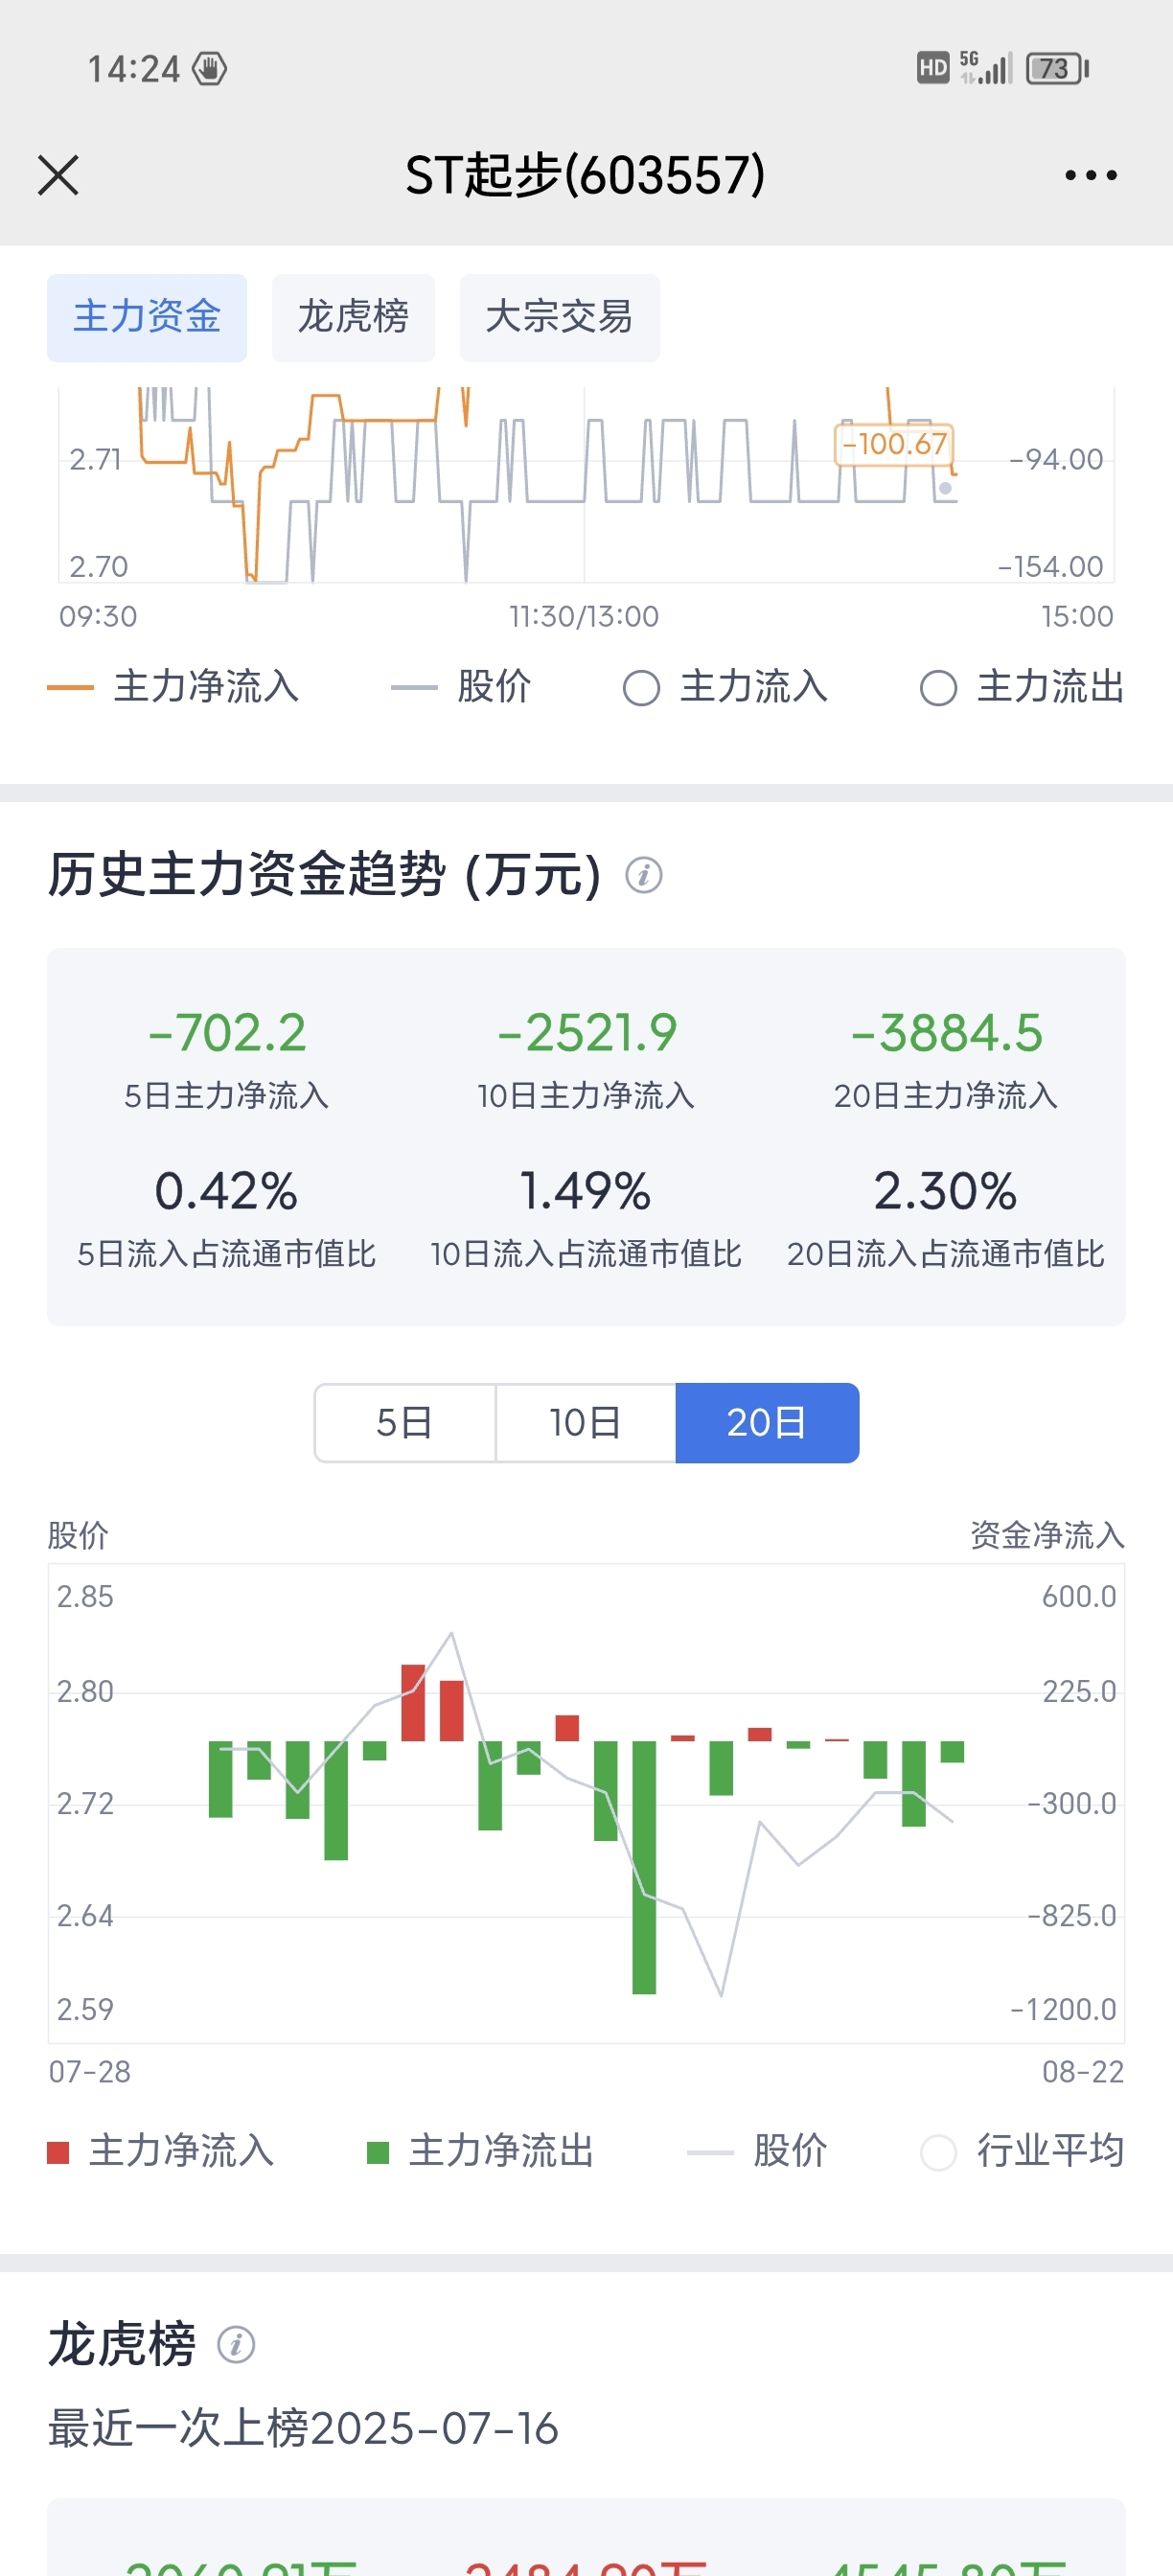This screenshot has width=1173, height=2576.
Task: Select the 20日 period button
Action: pyautogui.click(x=767, y=1422)
